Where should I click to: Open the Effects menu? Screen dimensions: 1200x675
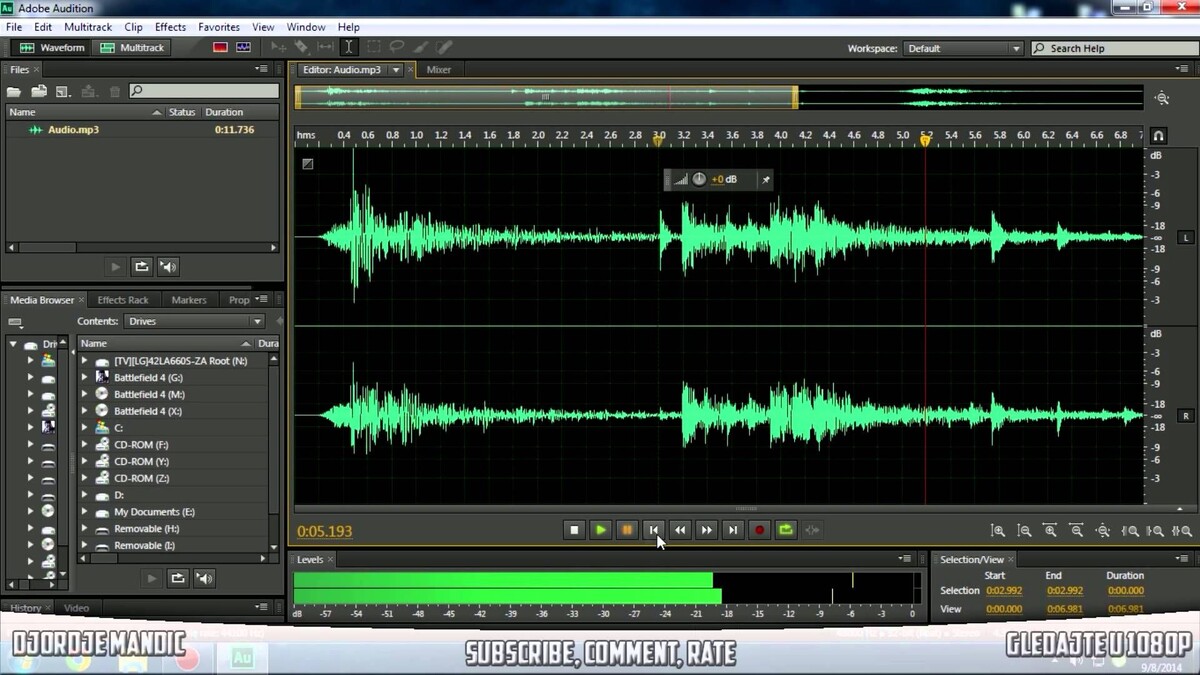click(x=170, y=27)
